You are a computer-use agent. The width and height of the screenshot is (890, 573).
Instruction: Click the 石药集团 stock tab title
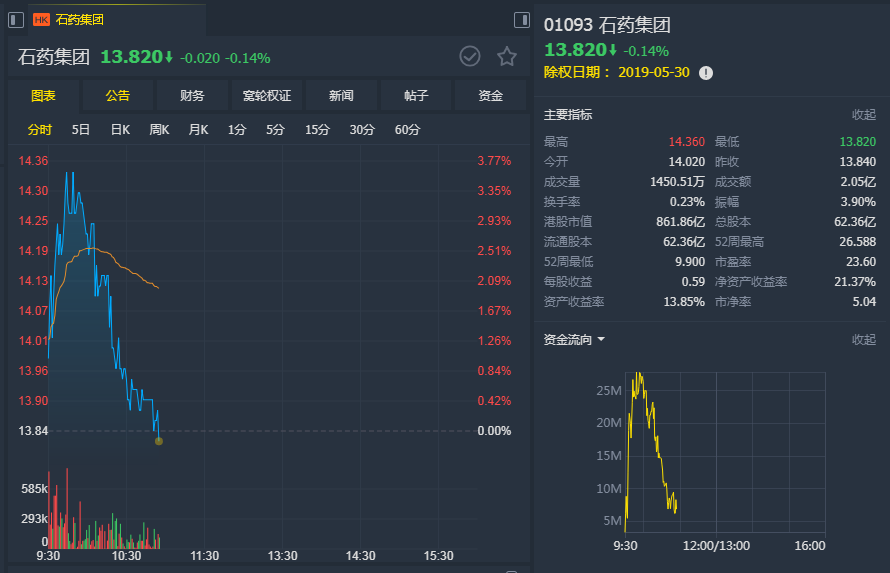tap(79, 20)
